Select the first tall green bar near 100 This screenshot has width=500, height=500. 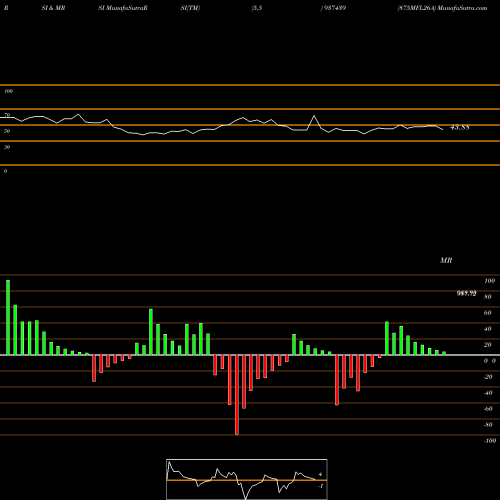(8, 318)
